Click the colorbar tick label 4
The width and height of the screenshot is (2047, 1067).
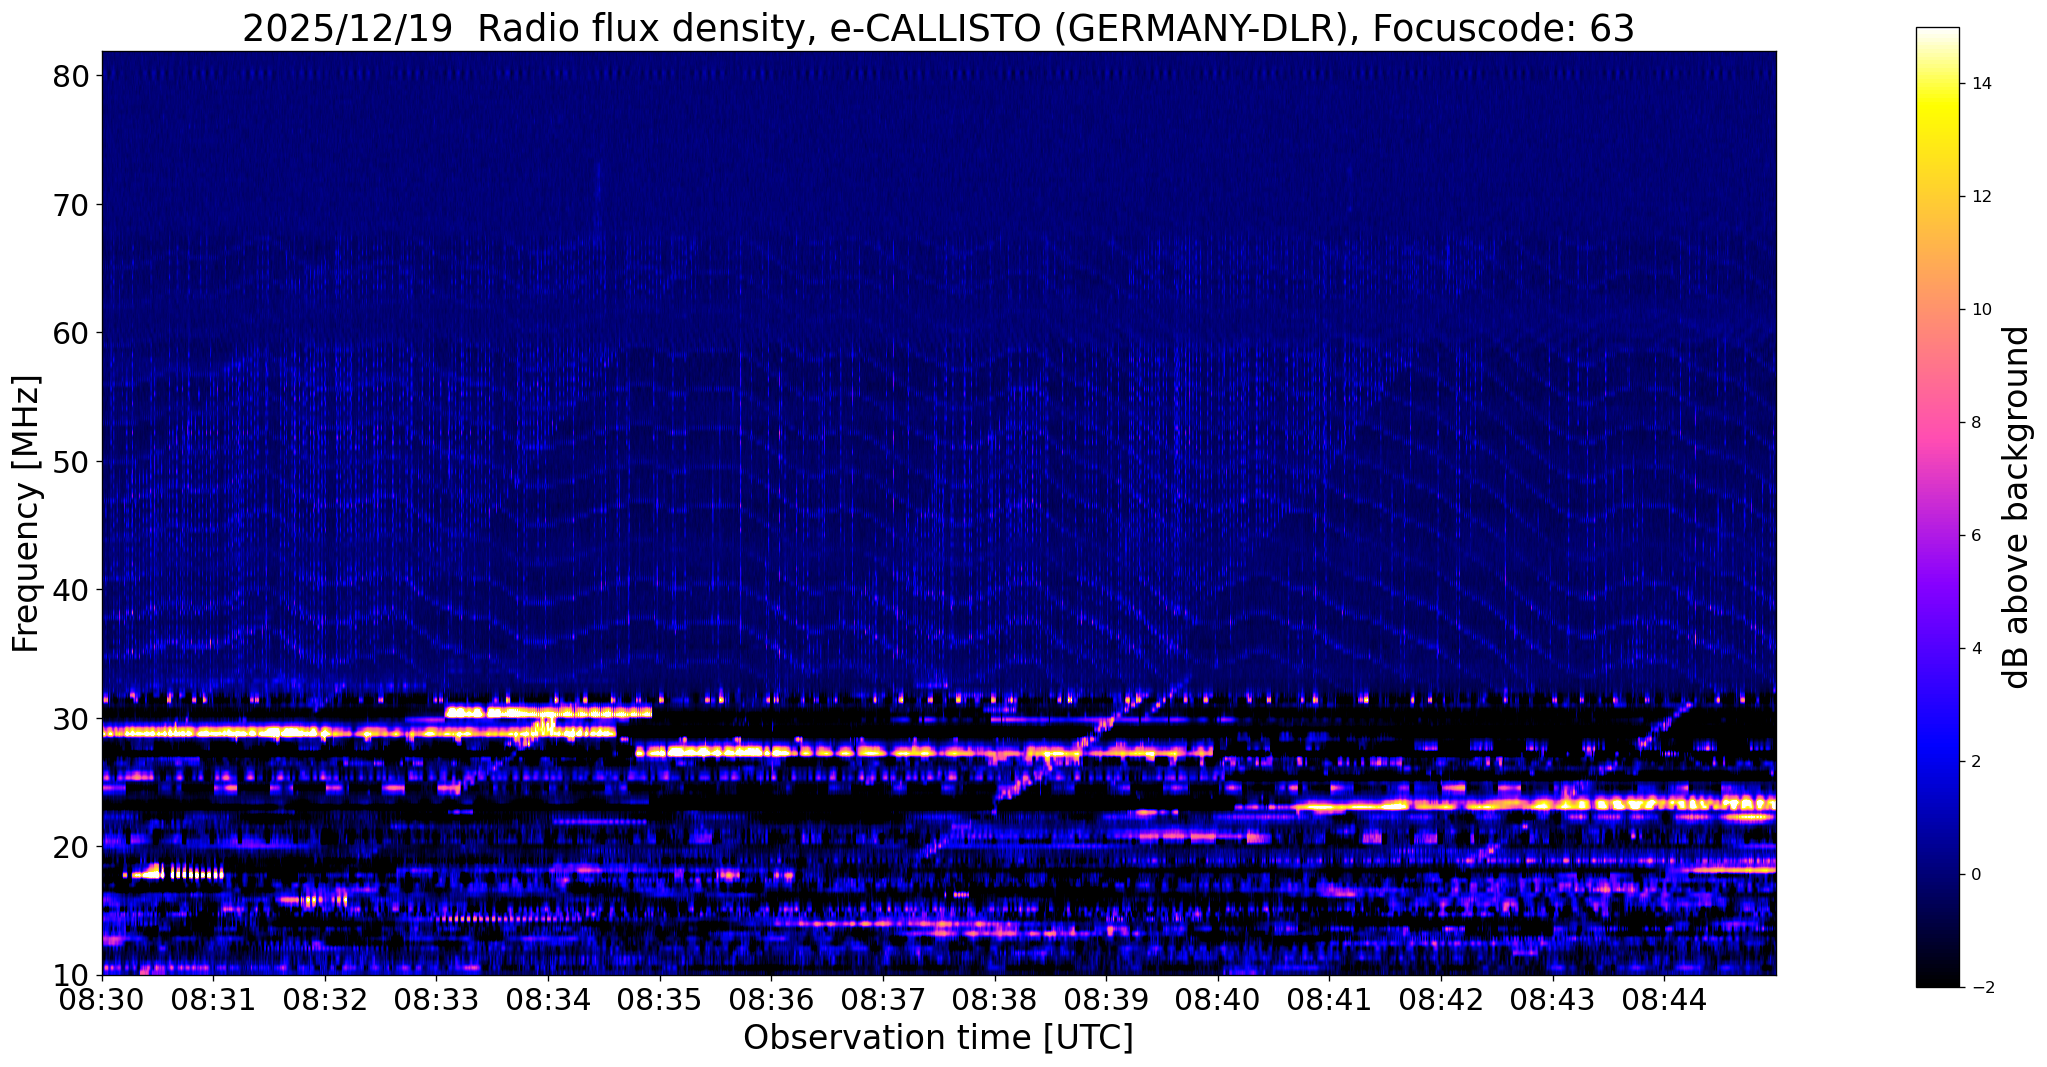1976,649
